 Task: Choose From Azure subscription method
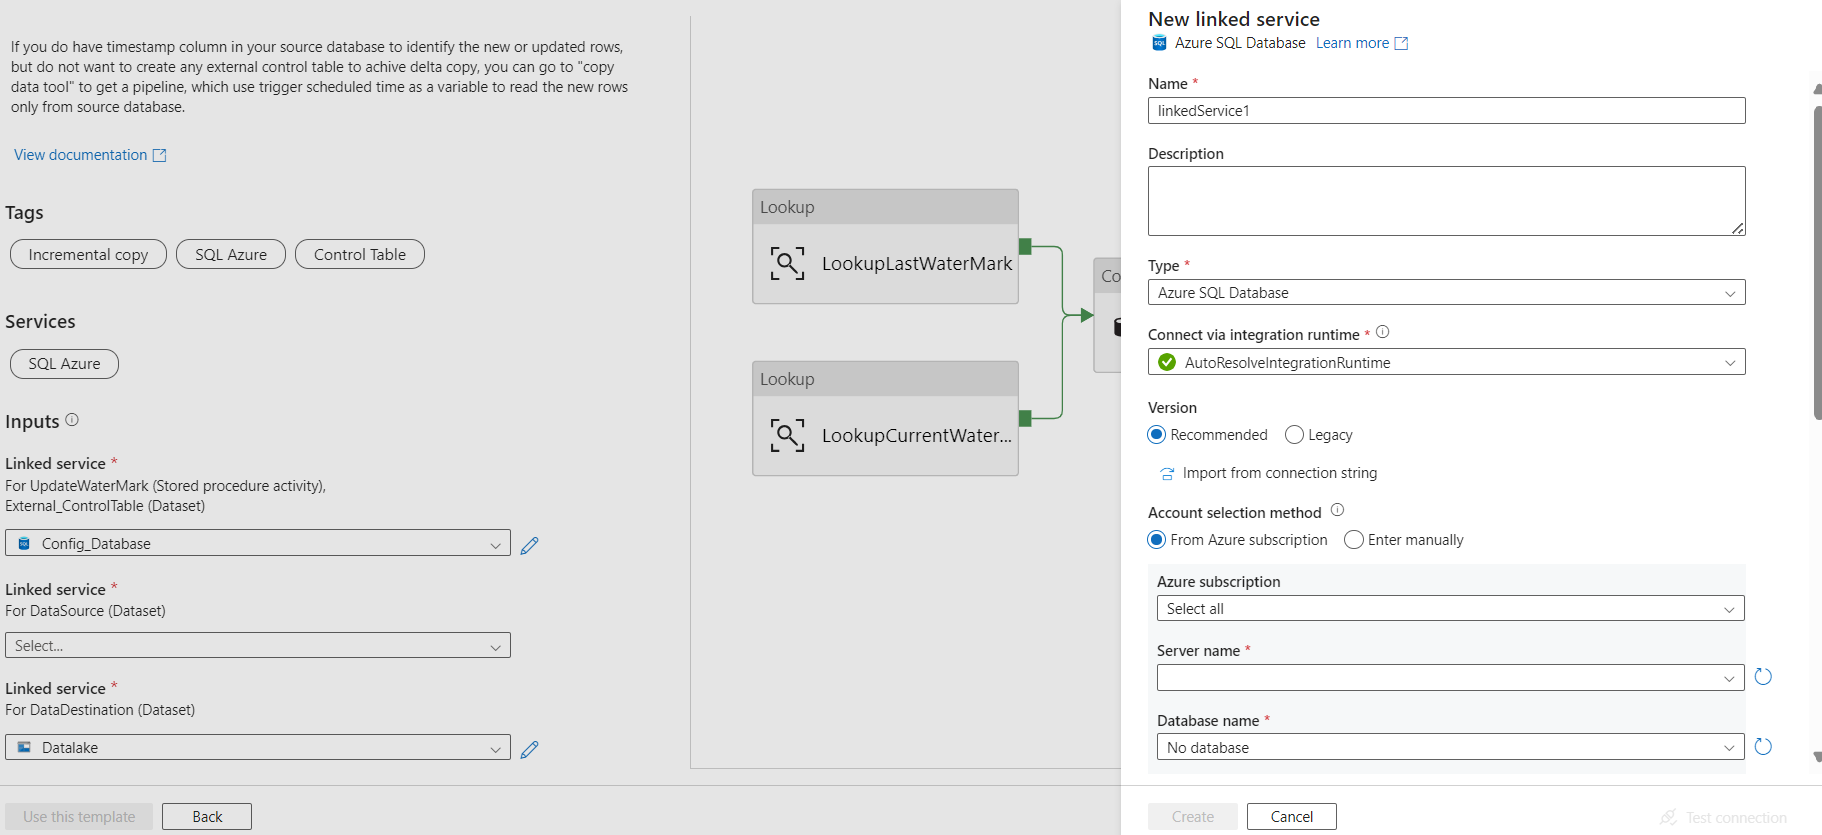click(1157, 540)
